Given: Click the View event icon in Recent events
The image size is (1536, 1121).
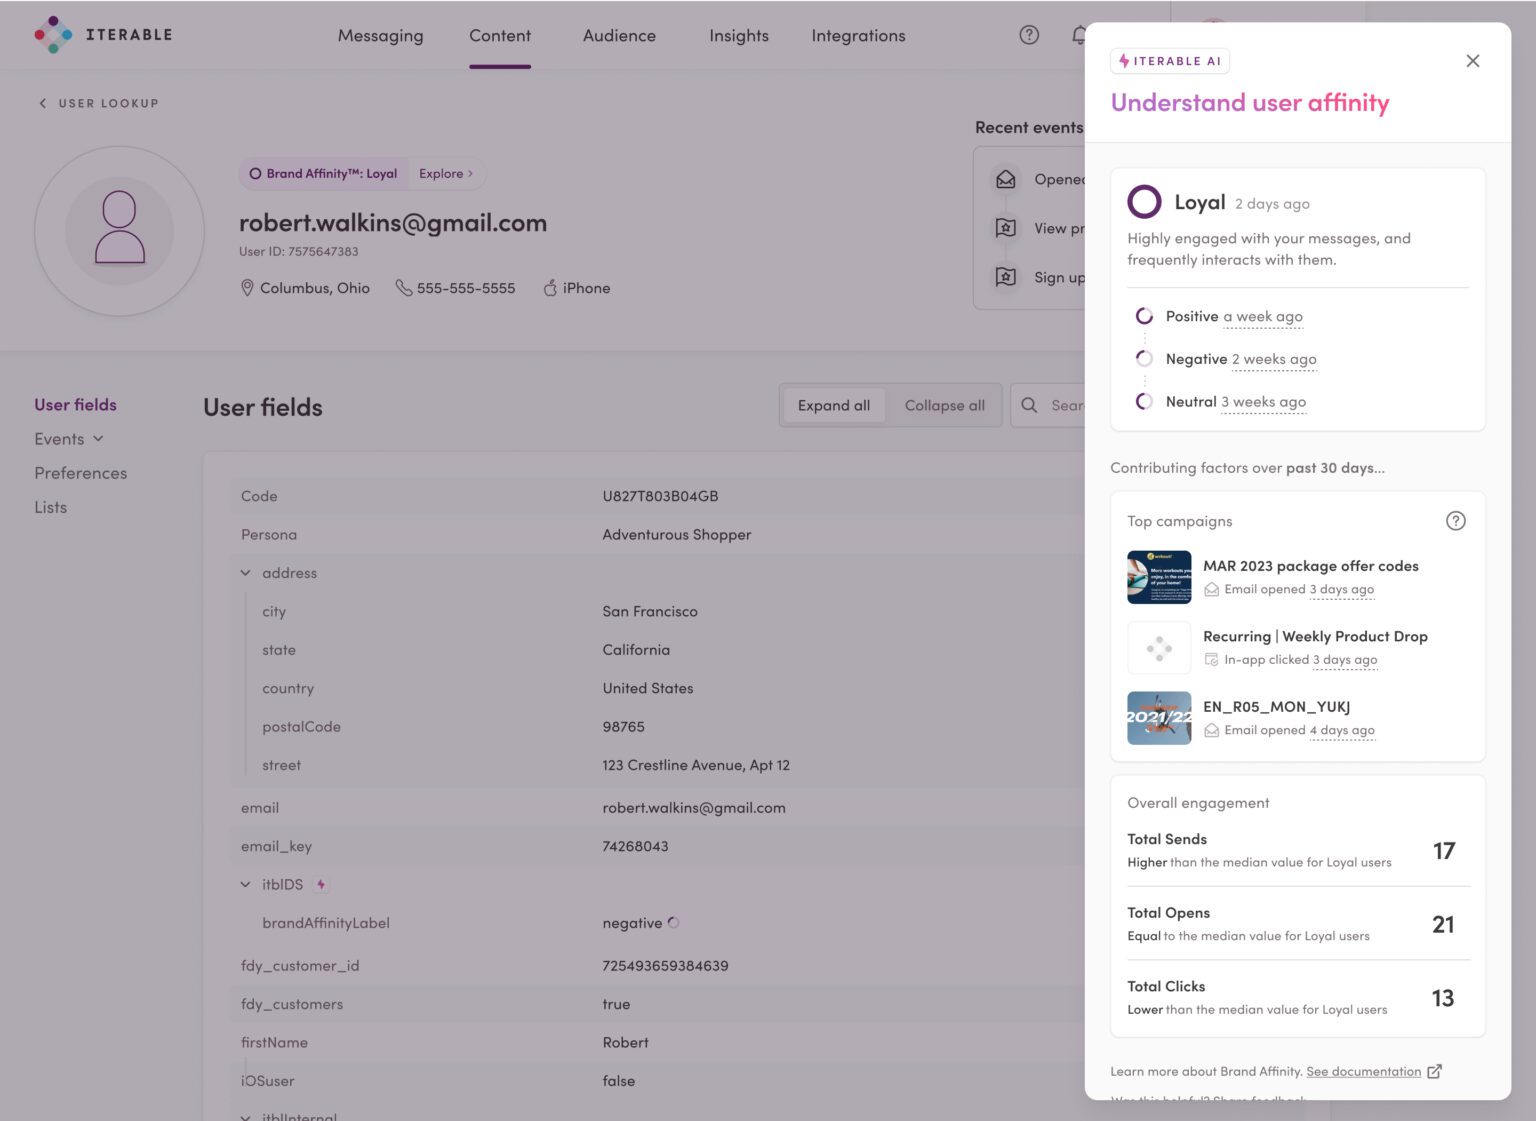Looking at the screenshot, I should 1006,228.
